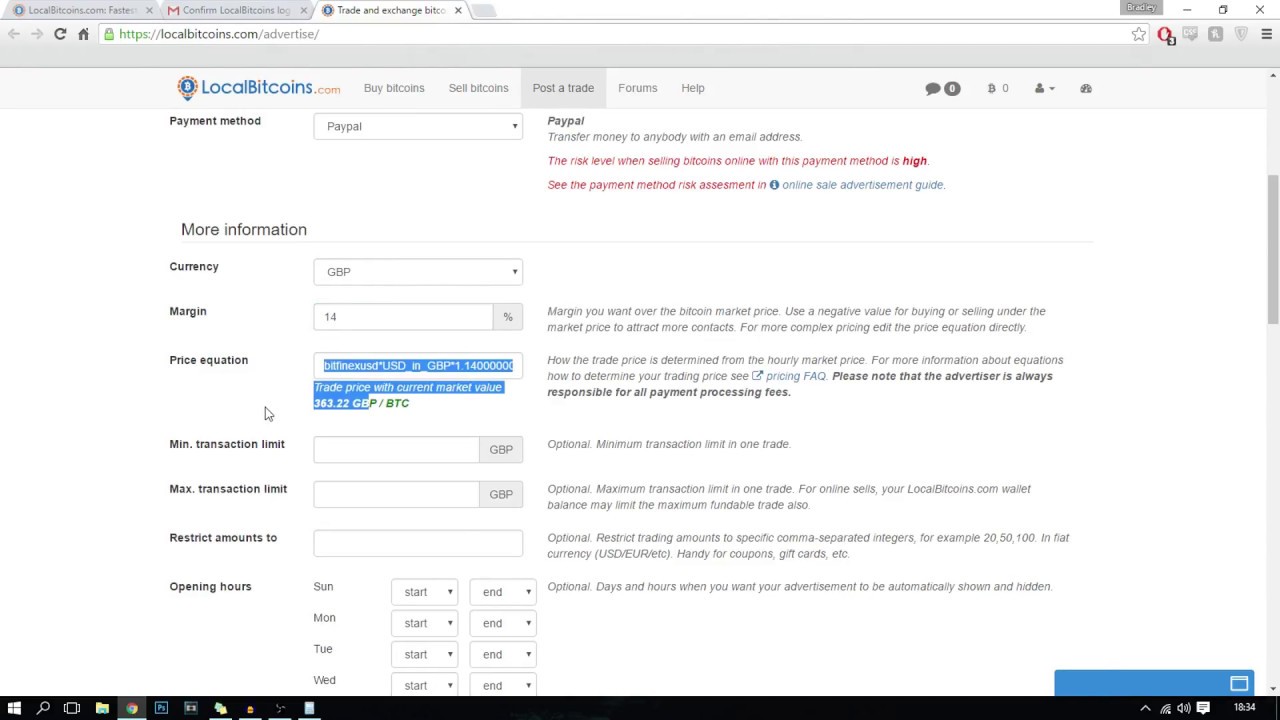Open Photoshop from the taskbar
The image size is (1280, 720).
pos(161,708)
